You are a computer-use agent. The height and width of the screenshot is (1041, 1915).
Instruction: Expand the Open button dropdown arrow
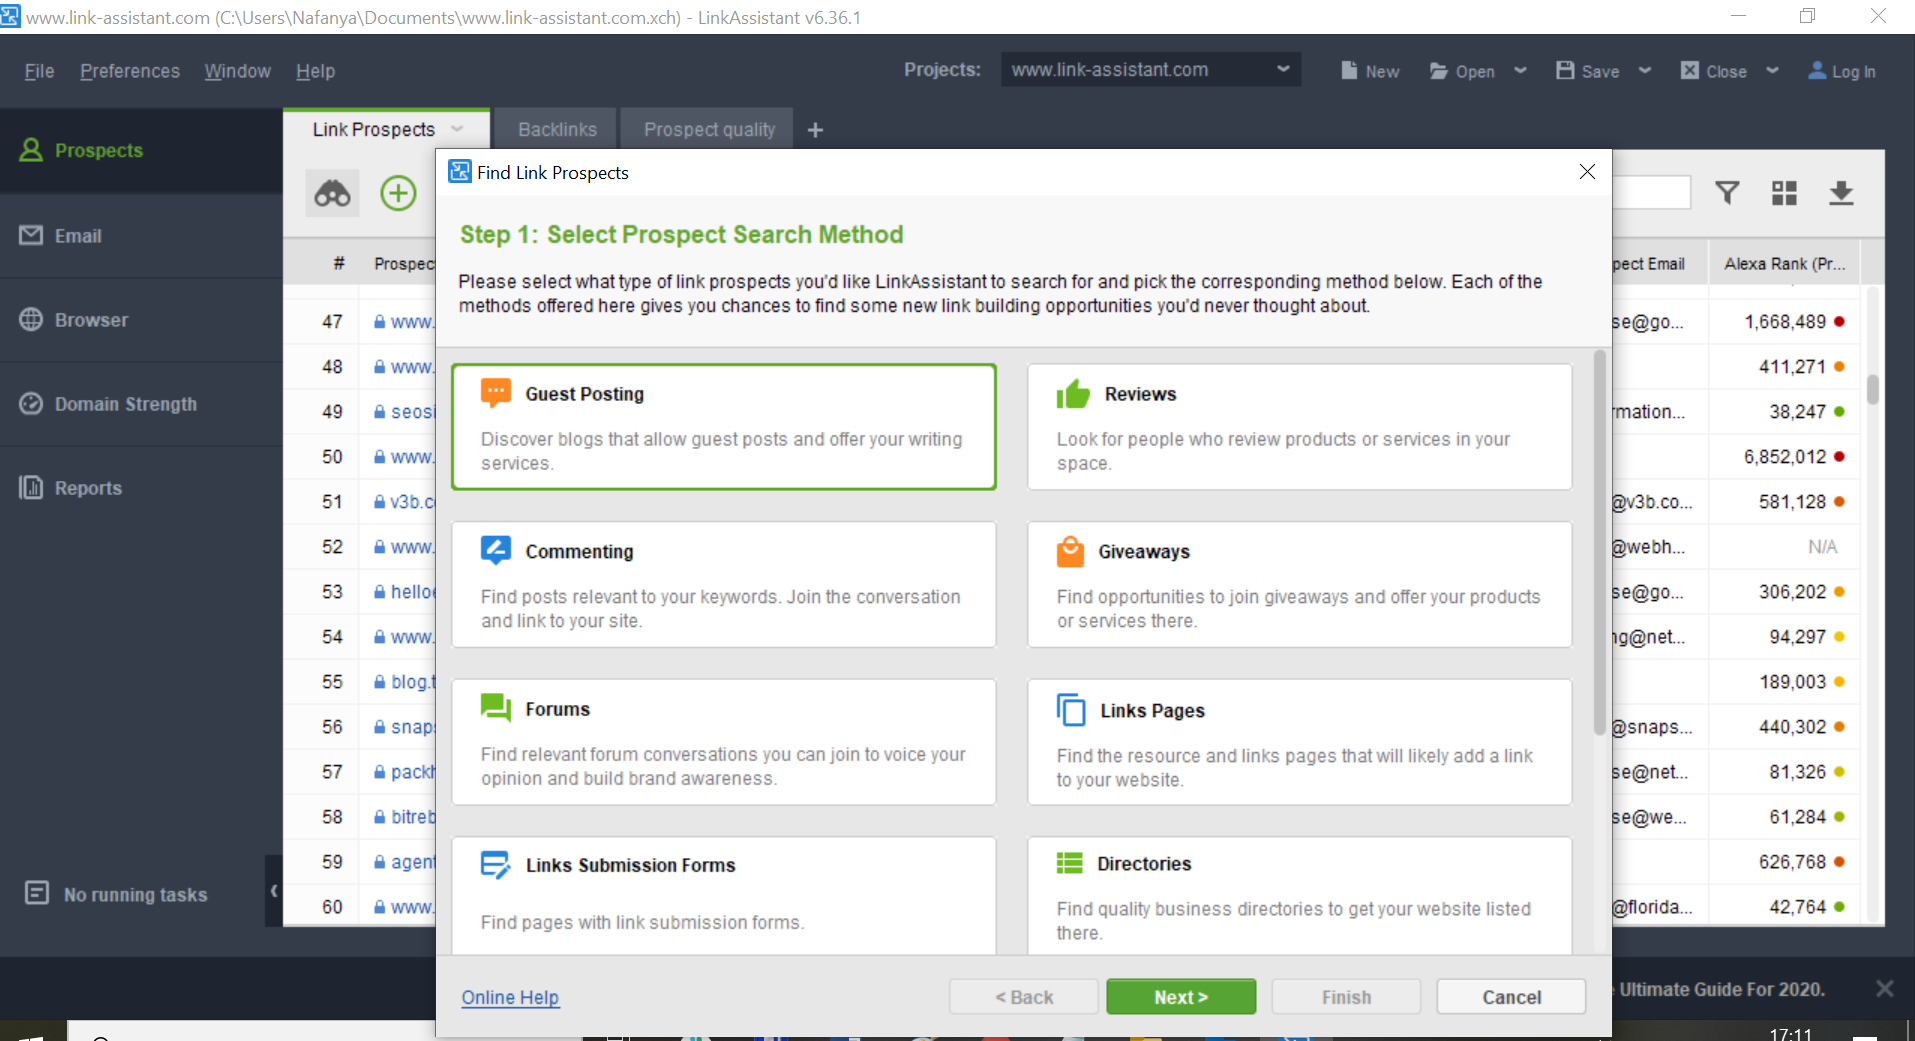click(1520, 71)
